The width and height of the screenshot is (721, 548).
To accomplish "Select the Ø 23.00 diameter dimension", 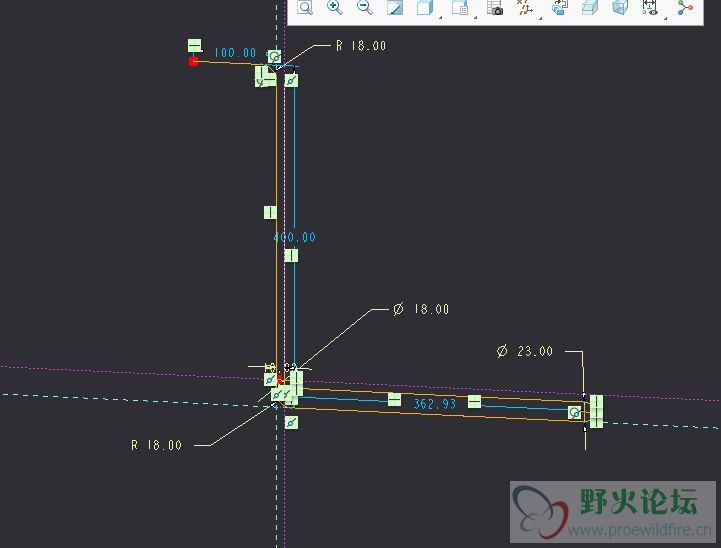I will click(x=525, y=351).
